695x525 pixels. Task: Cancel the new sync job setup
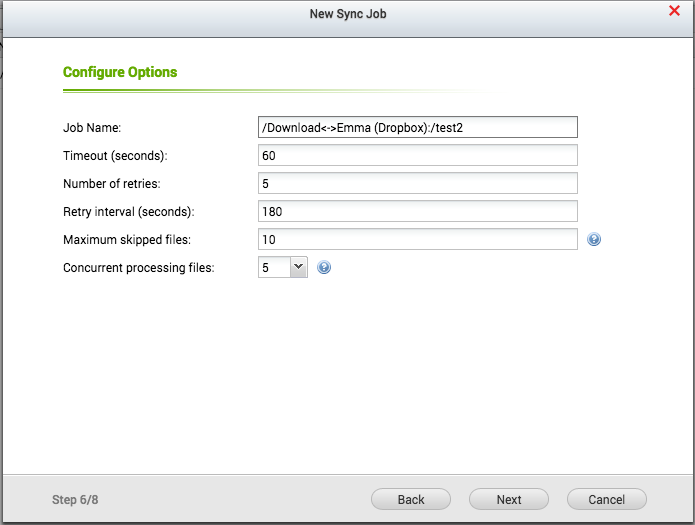[606, 499]
